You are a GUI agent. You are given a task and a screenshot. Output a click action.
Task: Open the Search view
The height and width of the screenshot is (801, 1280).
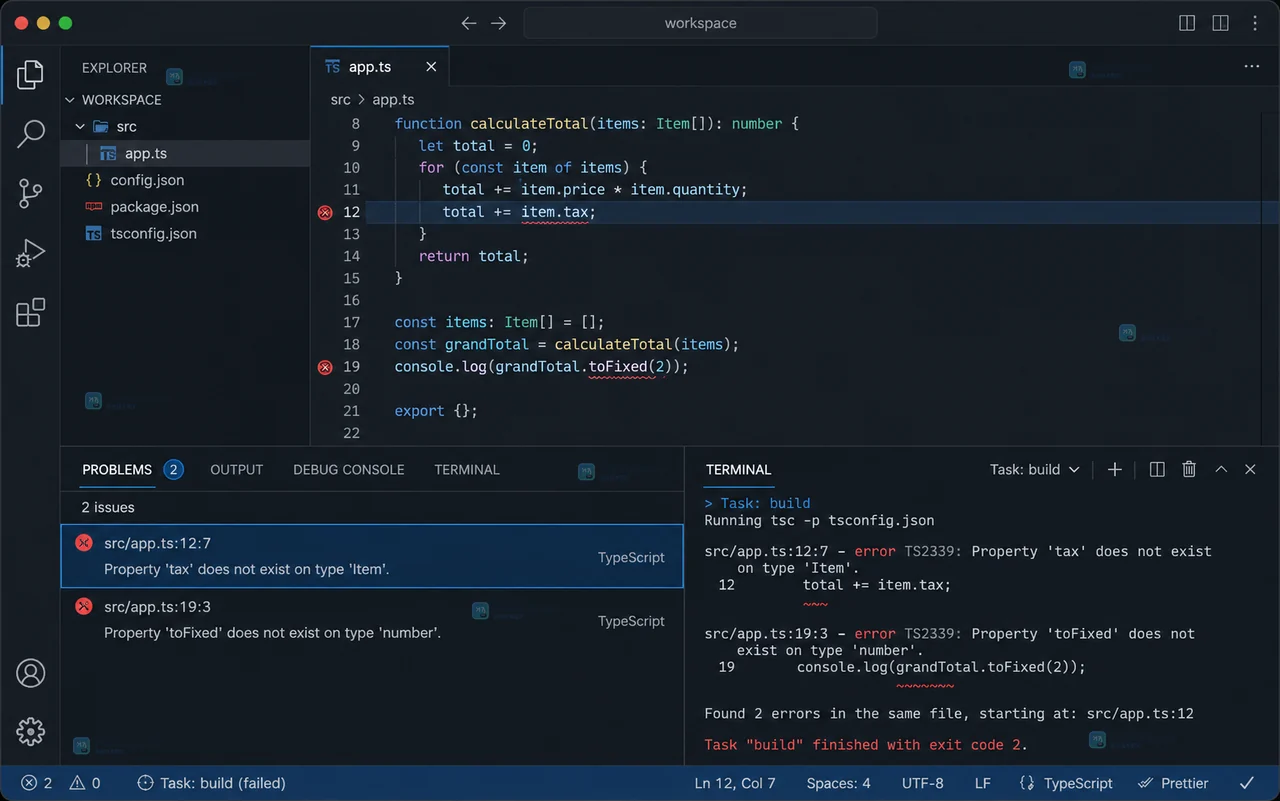(30, 133)
